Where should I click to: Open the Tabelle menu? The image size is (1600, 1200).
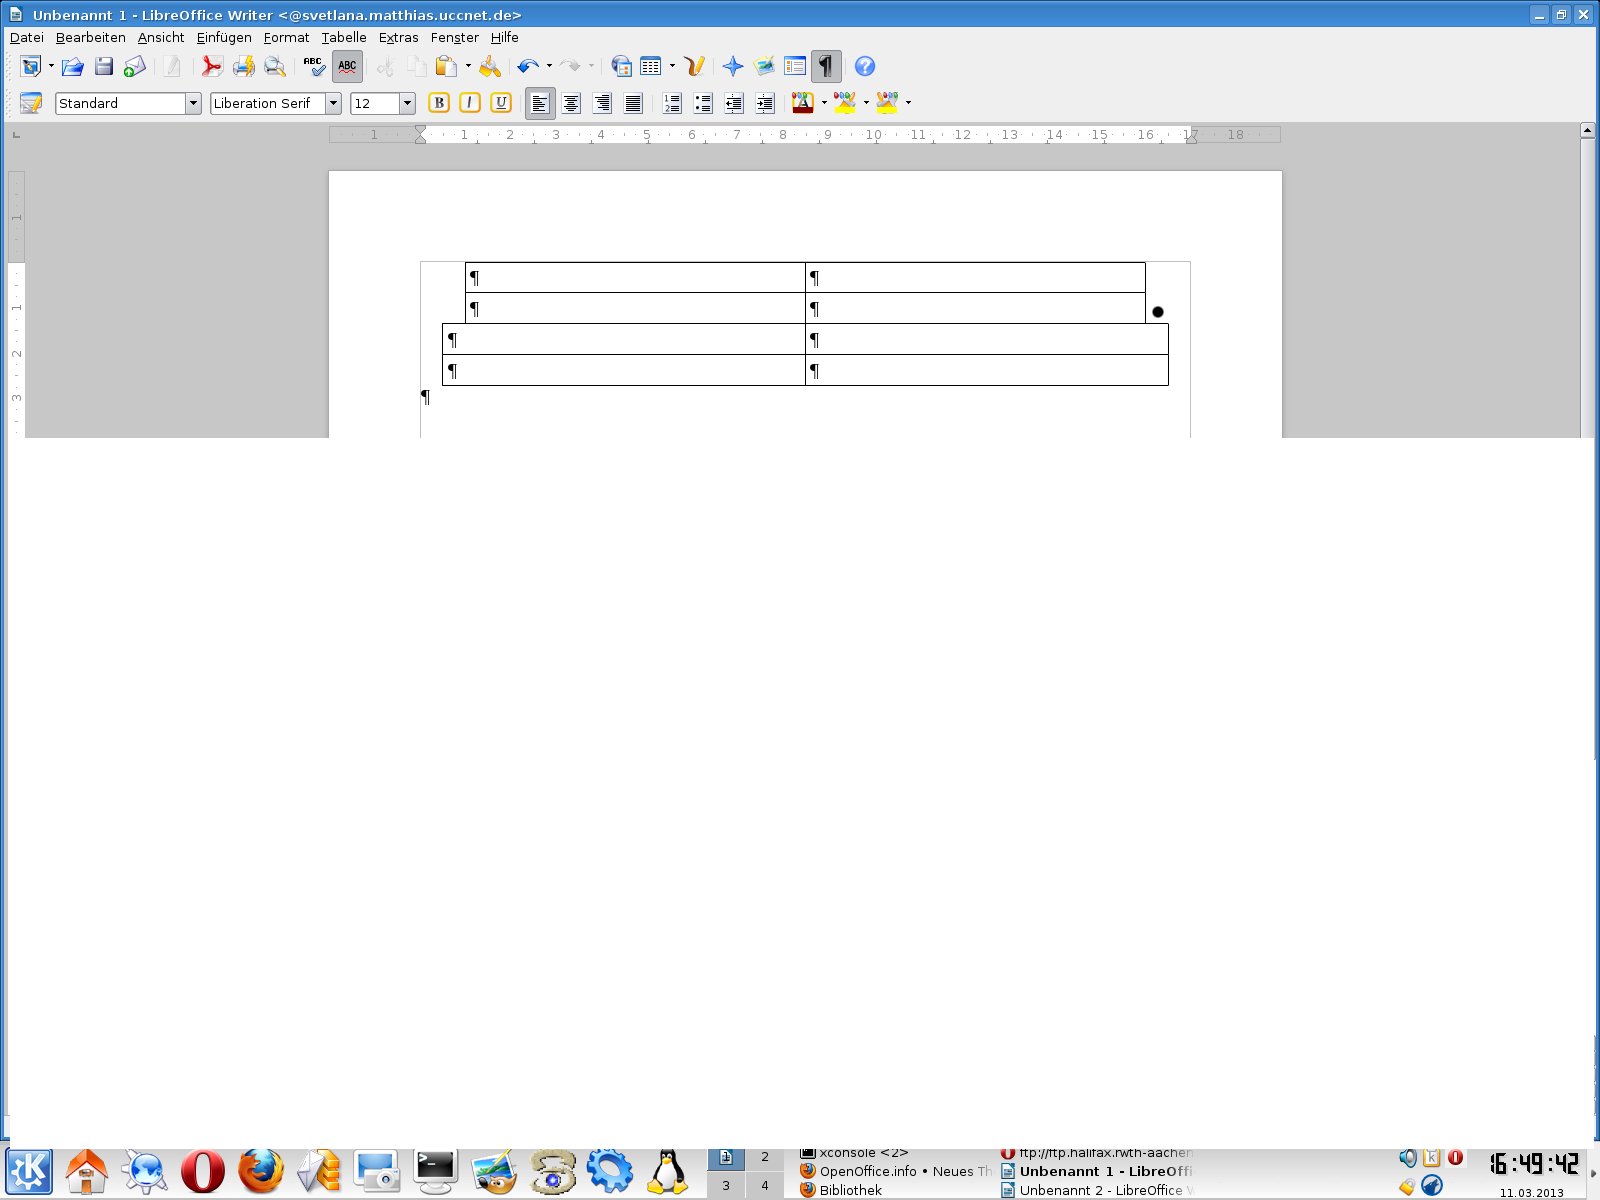343,38
